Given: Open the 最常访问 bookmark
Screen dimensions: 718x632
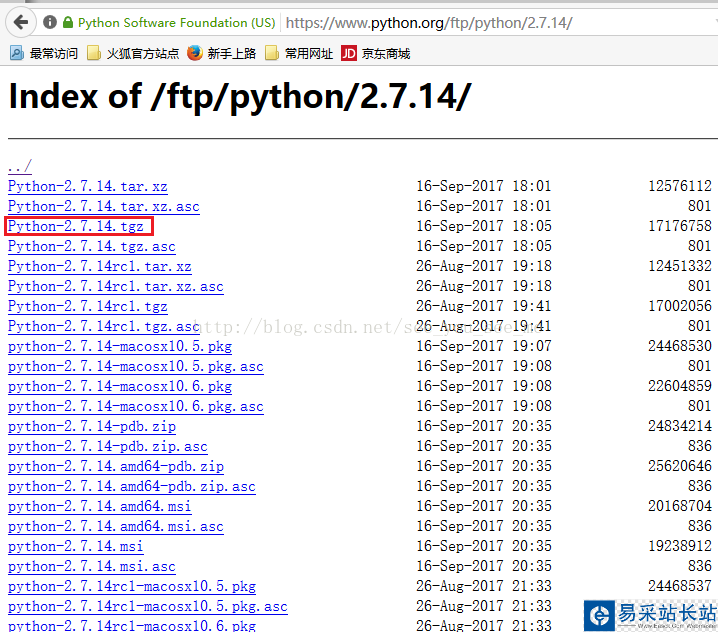Looking at the screenshot, I should 44,54.
